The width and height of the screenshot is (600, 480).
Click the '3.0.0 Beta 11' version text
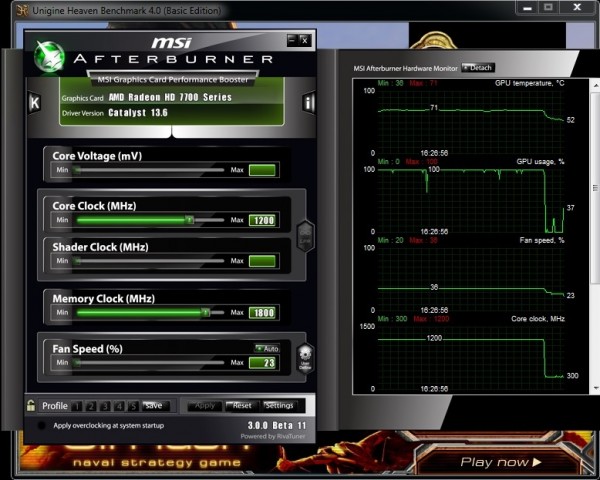point(277,426)
